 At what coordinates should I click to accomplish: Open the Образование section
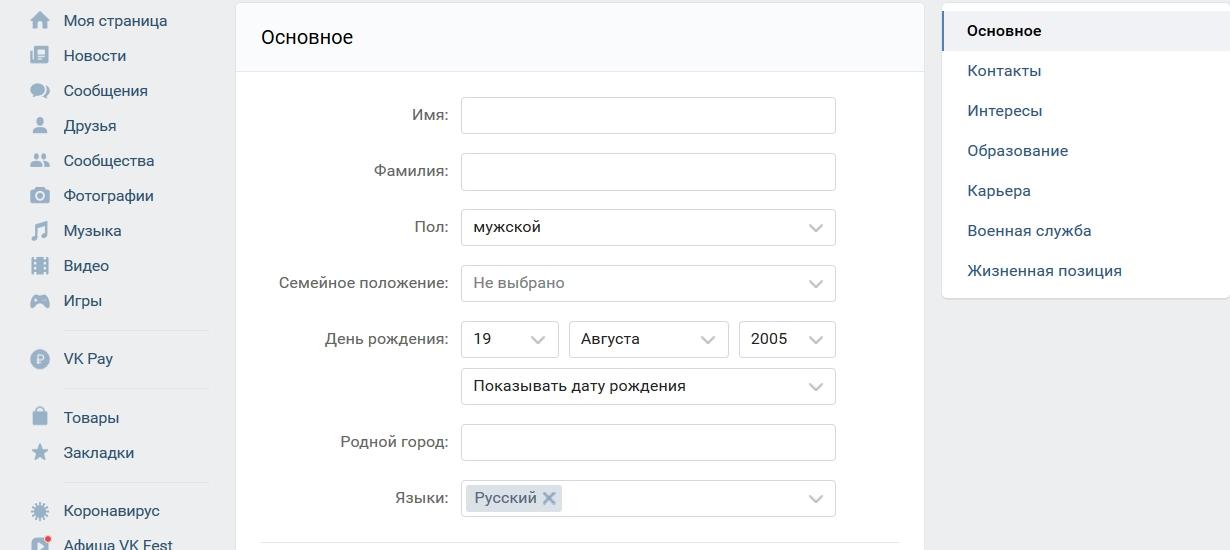click(x=1017, y=151)
